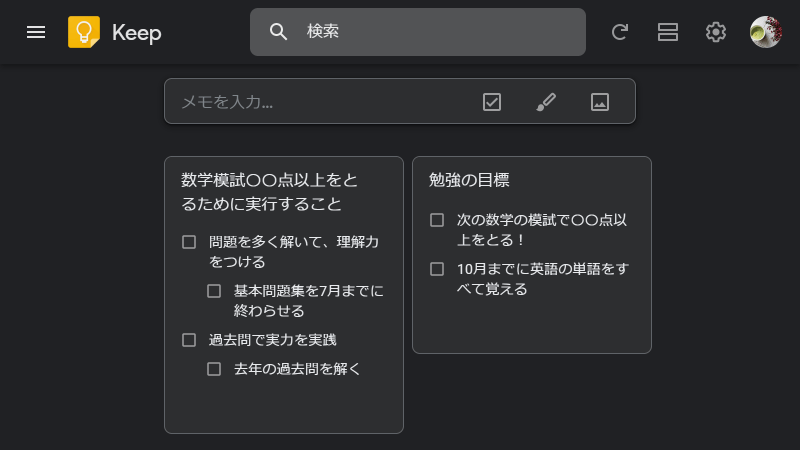Open the account profile avatar

click(x=765, y=32)
